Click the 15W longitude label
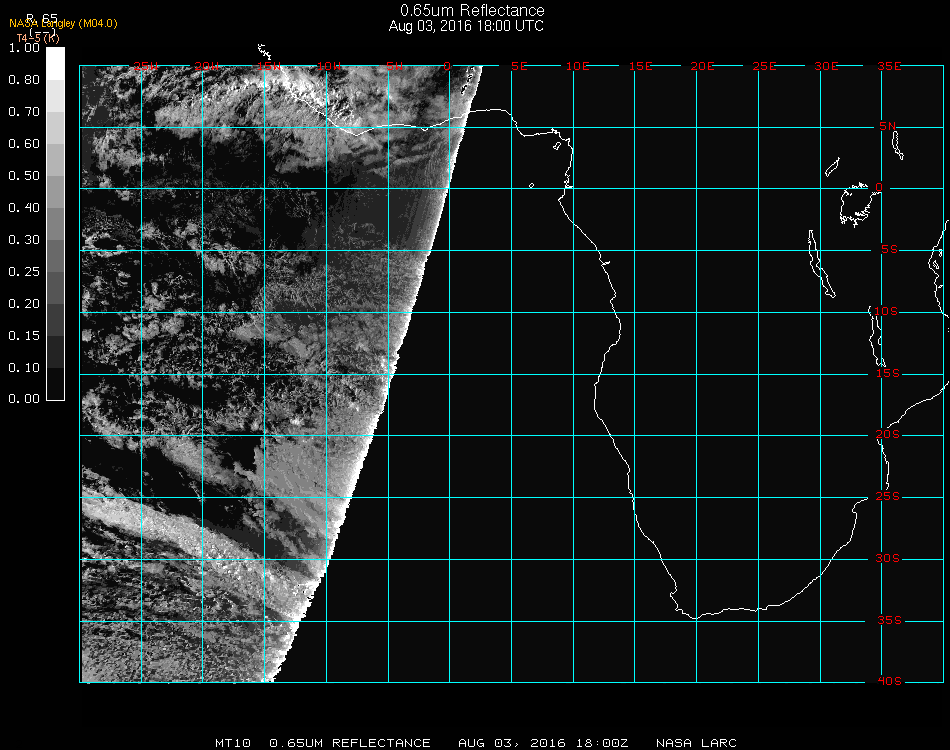 [268, 67]
